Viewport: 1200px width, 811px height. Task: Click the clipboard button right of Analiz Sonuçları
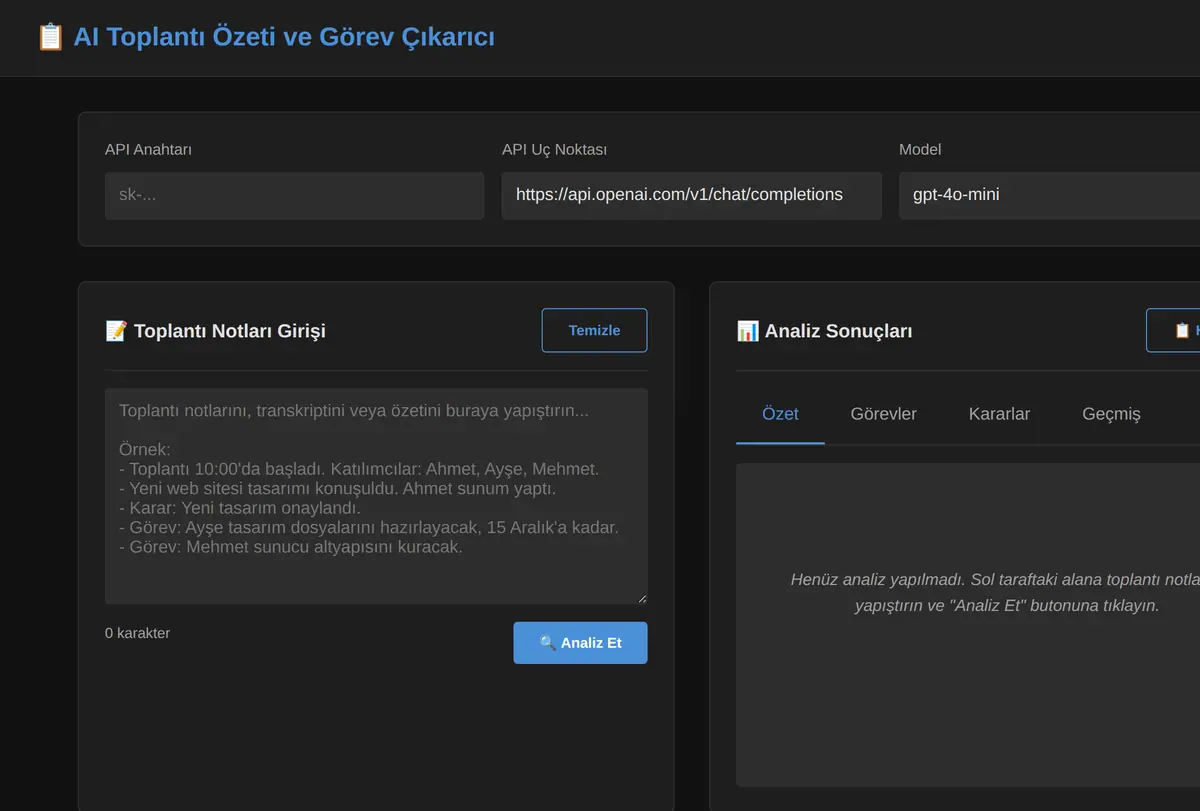1173,330
